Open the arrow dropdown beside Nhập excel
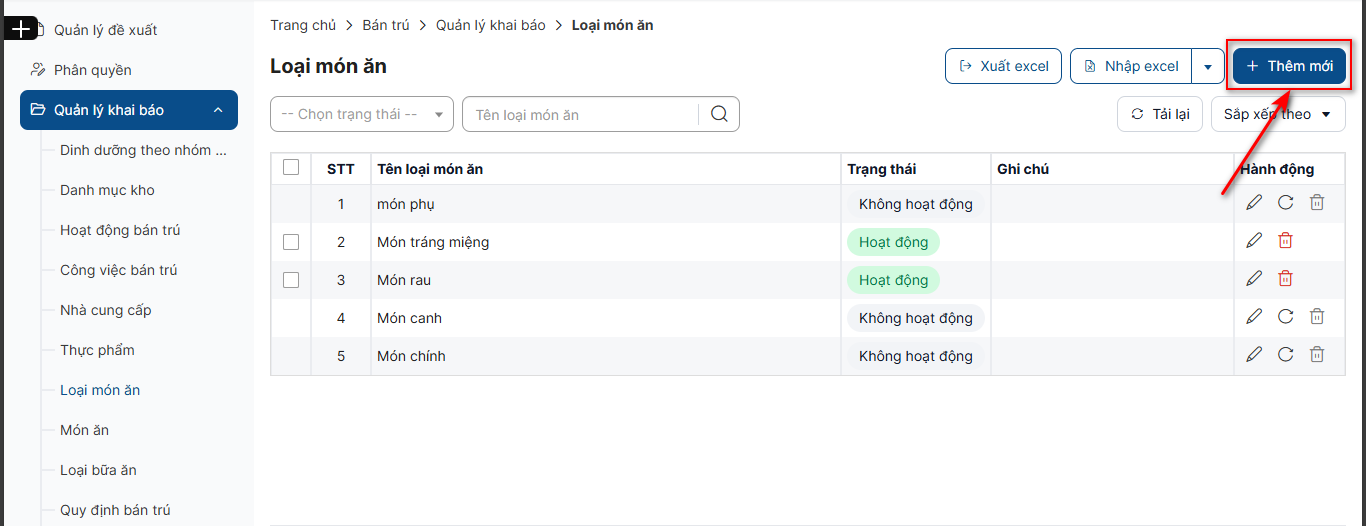Viewport: 1366px width, 526px height. click(1208, 67)
